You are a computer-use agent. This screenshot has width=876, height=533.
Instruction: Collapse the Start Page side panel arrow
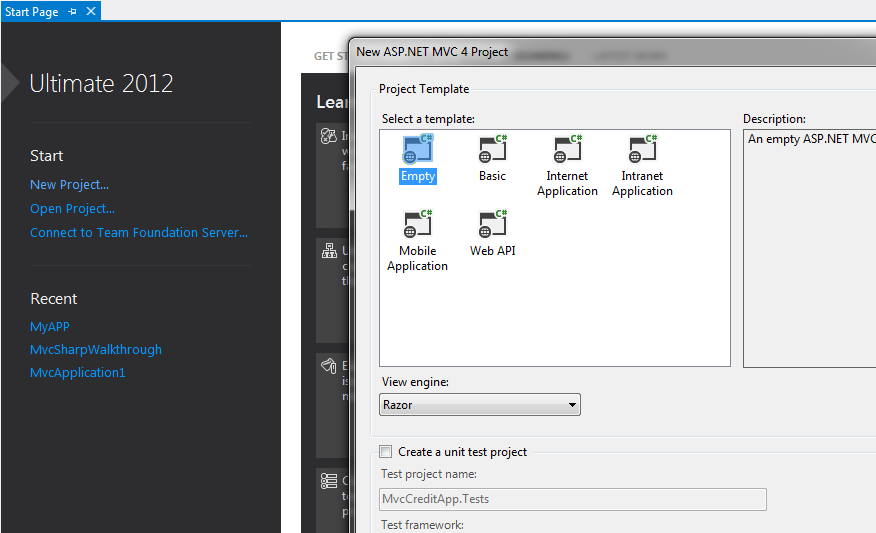[10, 83]
